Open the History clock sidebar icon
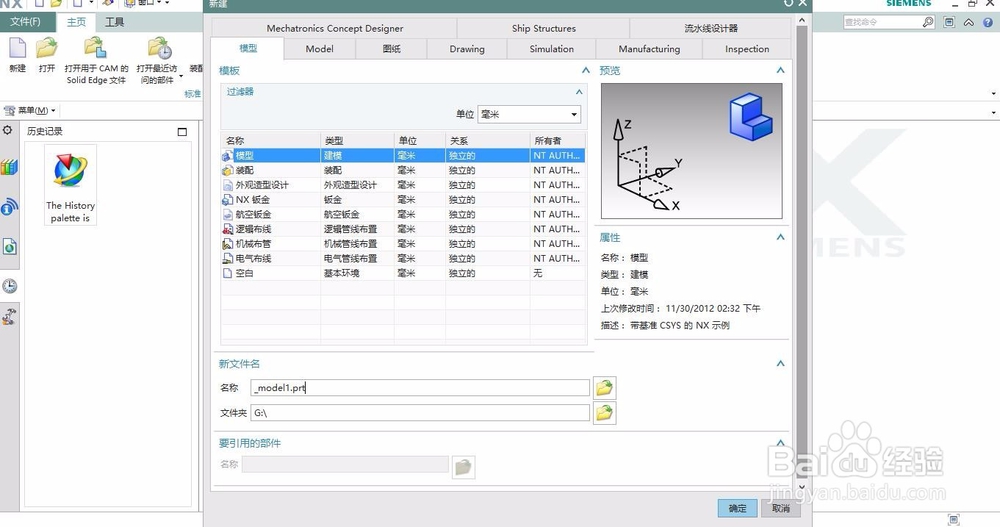 pos(9,286)
